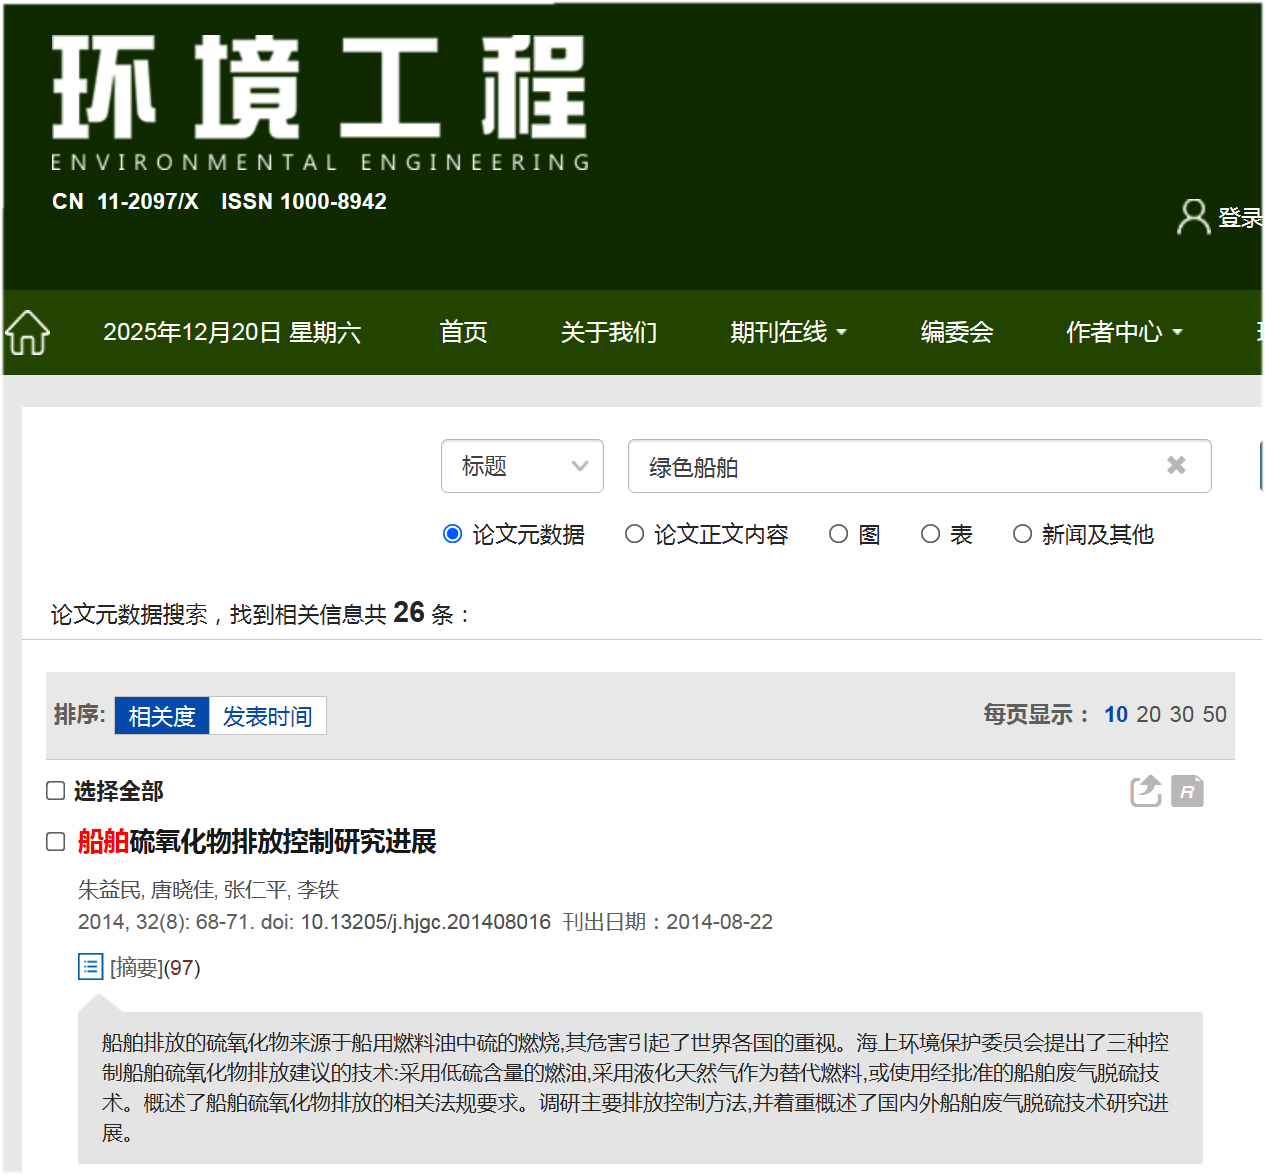Image resolution: width=1265 pixels, height=1175 pixels.
Task: Show 30 results per page
Action: point(1182,714)
